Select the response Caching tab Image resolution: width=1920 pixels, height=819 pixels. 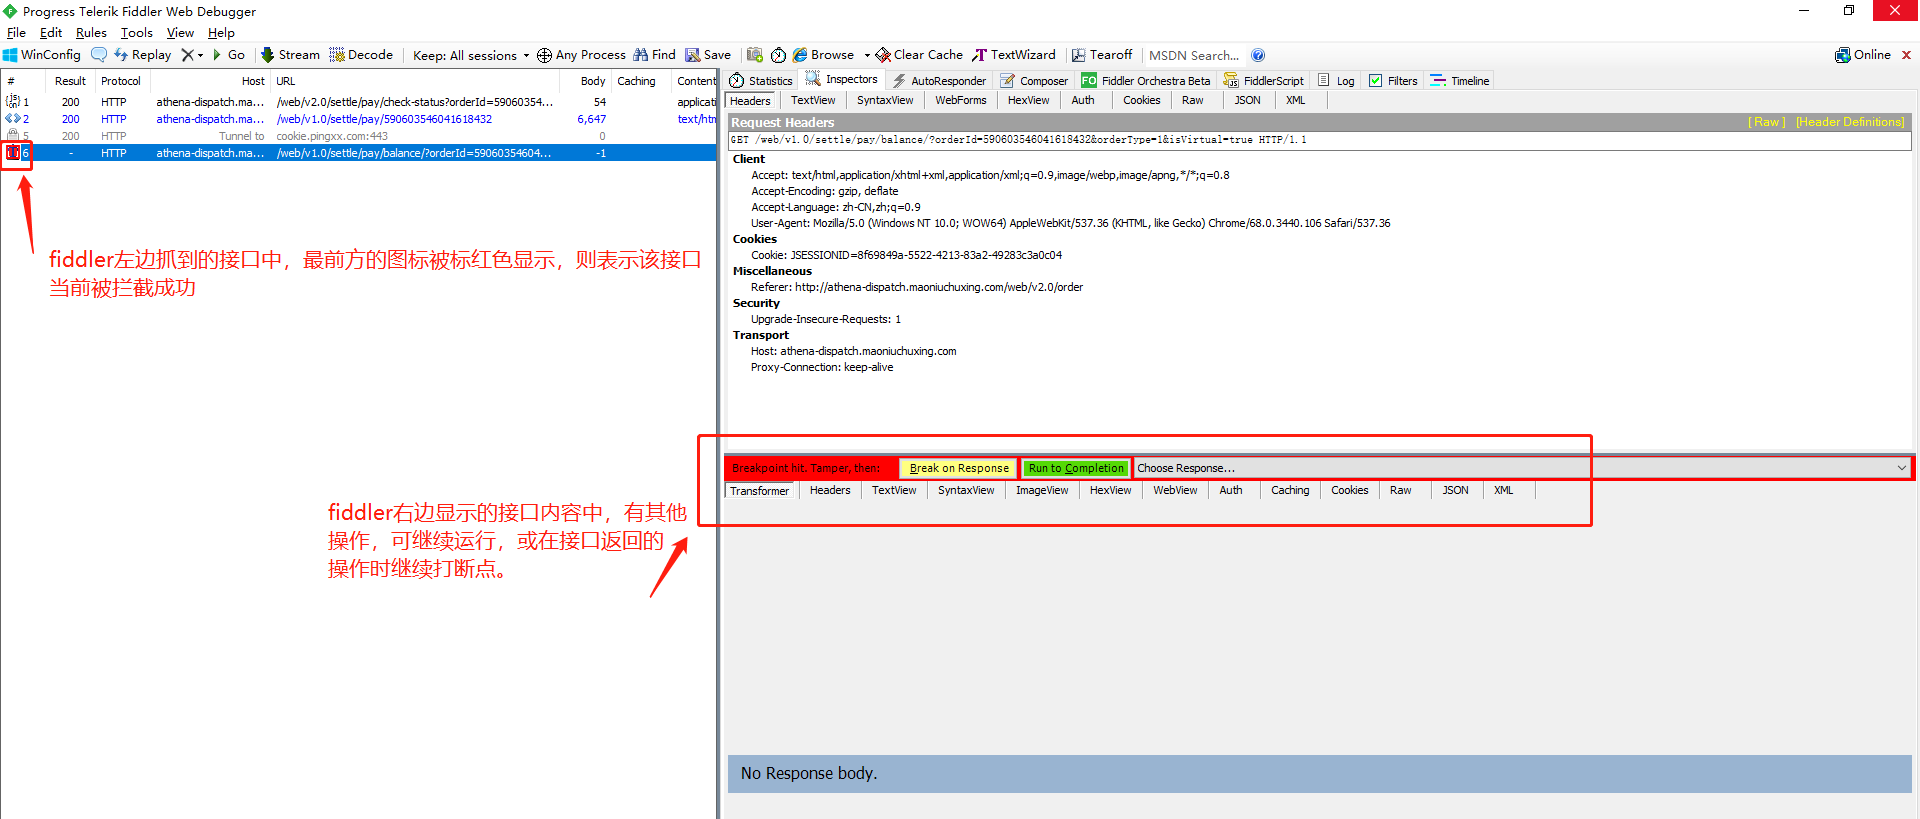click(1290, 490)
